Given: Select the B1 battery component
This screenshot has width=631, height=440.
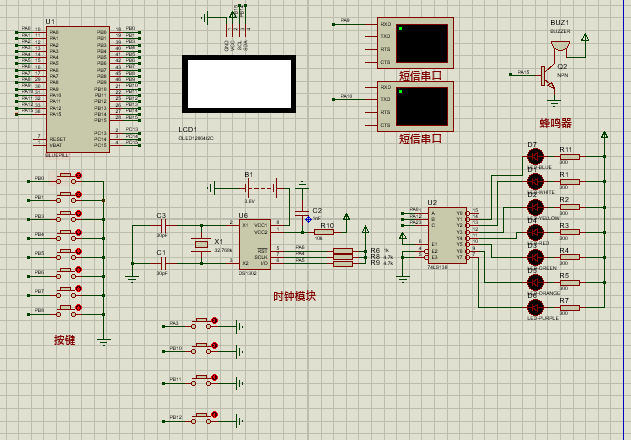Looking at the screenshot, I should pyautogui.click(x=262, y=188).
